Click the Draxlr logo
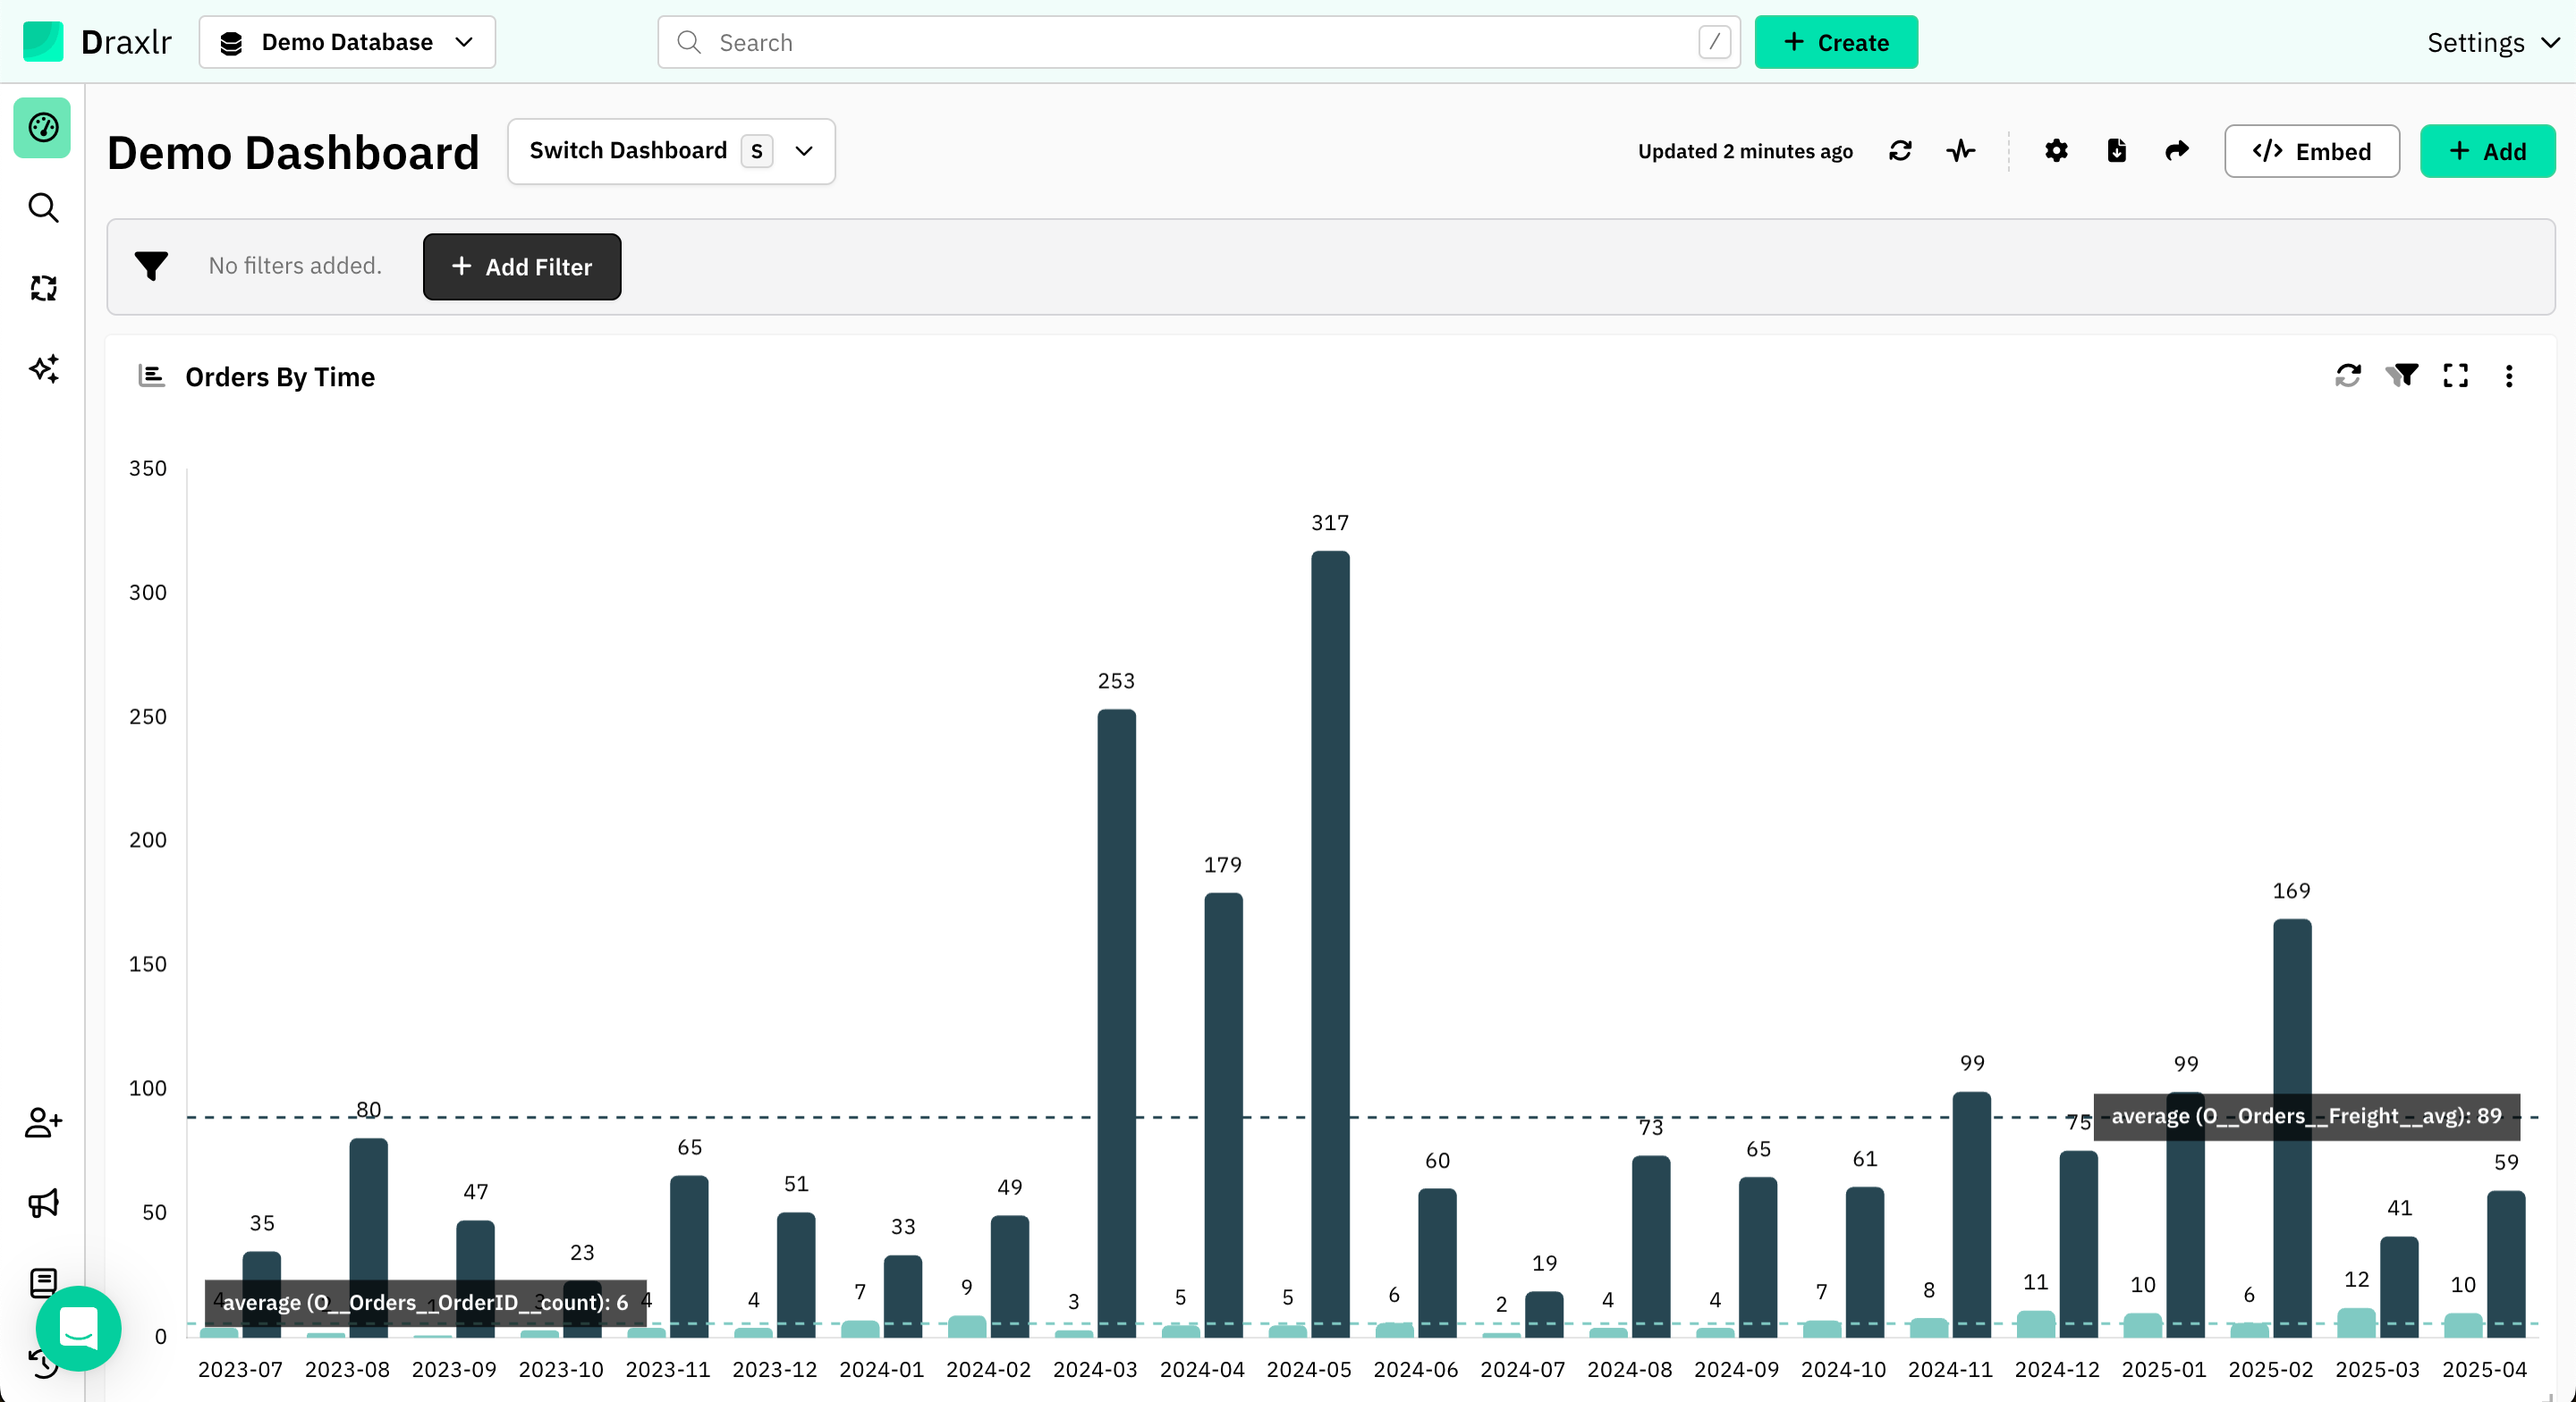2576x1402 pixels. 97,42
